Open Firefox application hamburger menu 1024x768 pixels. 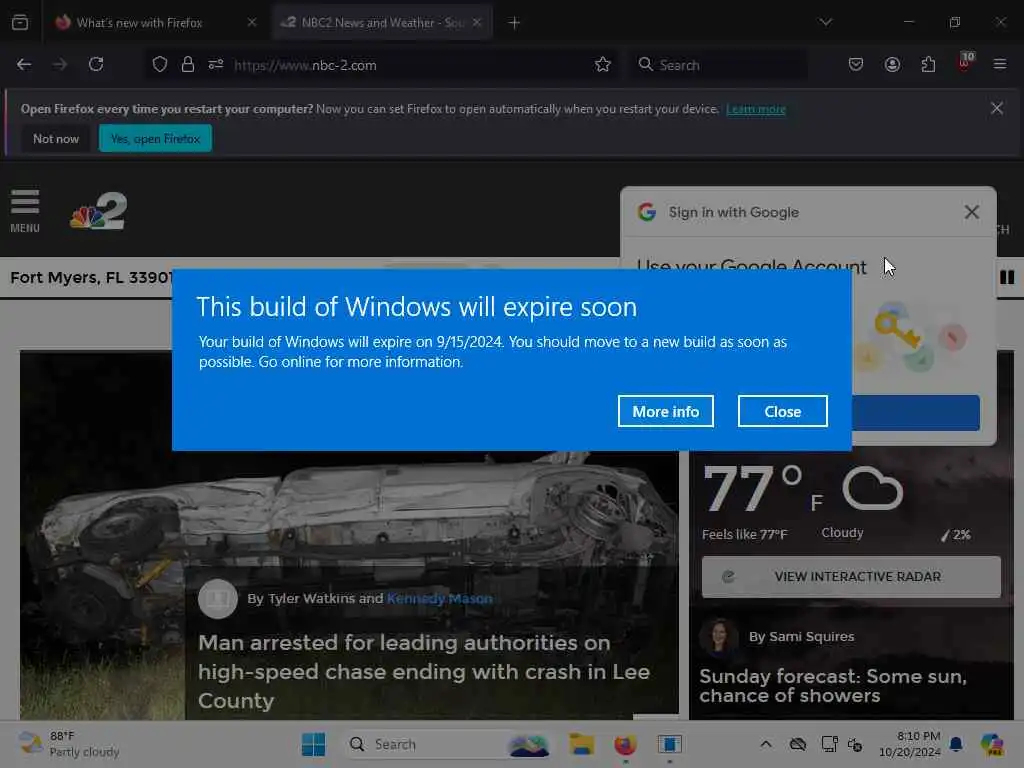pyautogui.click(x=1000, y=65)
